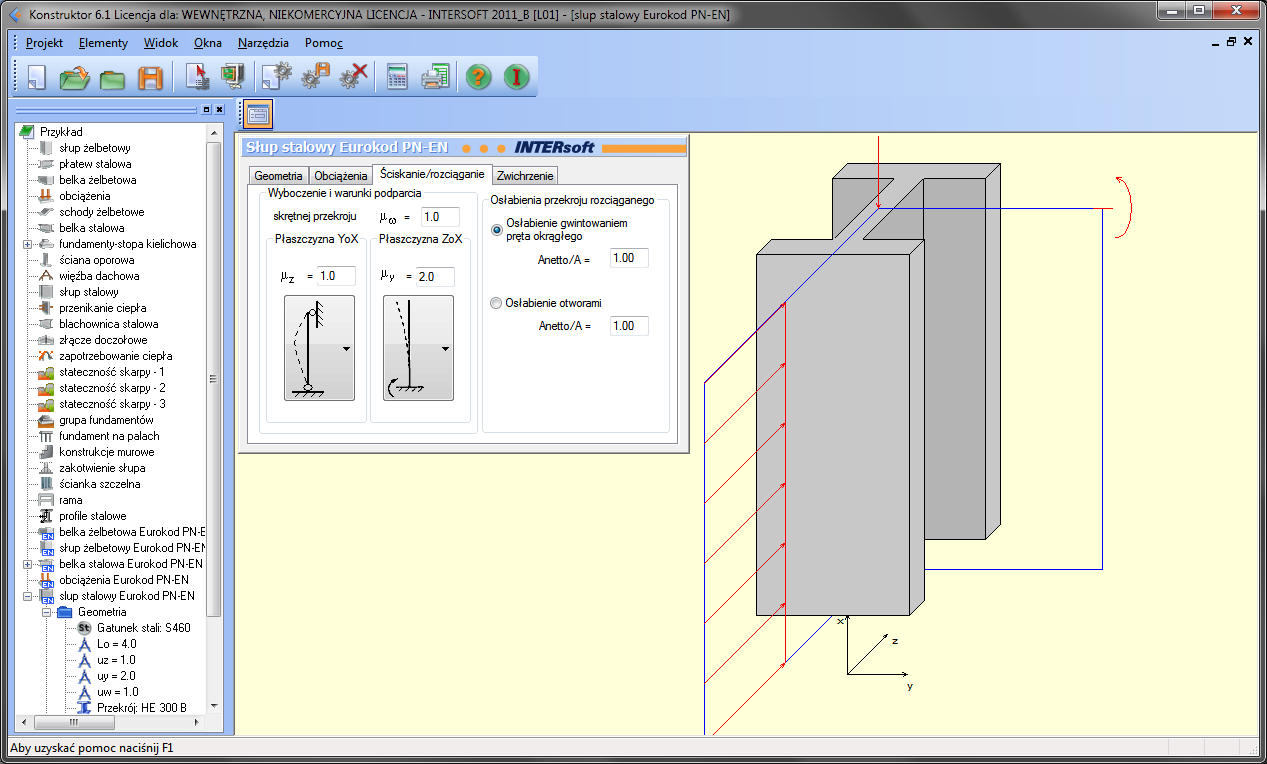Screen dimensions: 1267x764
Task: Click the skrętnej przekroju μω input field
Action: [439, 217]
